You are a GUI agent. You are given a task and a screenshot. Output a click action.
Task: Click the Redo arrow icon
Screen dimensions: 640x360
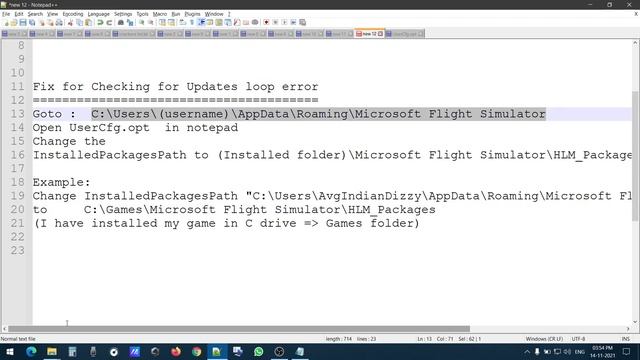point(109,22)
